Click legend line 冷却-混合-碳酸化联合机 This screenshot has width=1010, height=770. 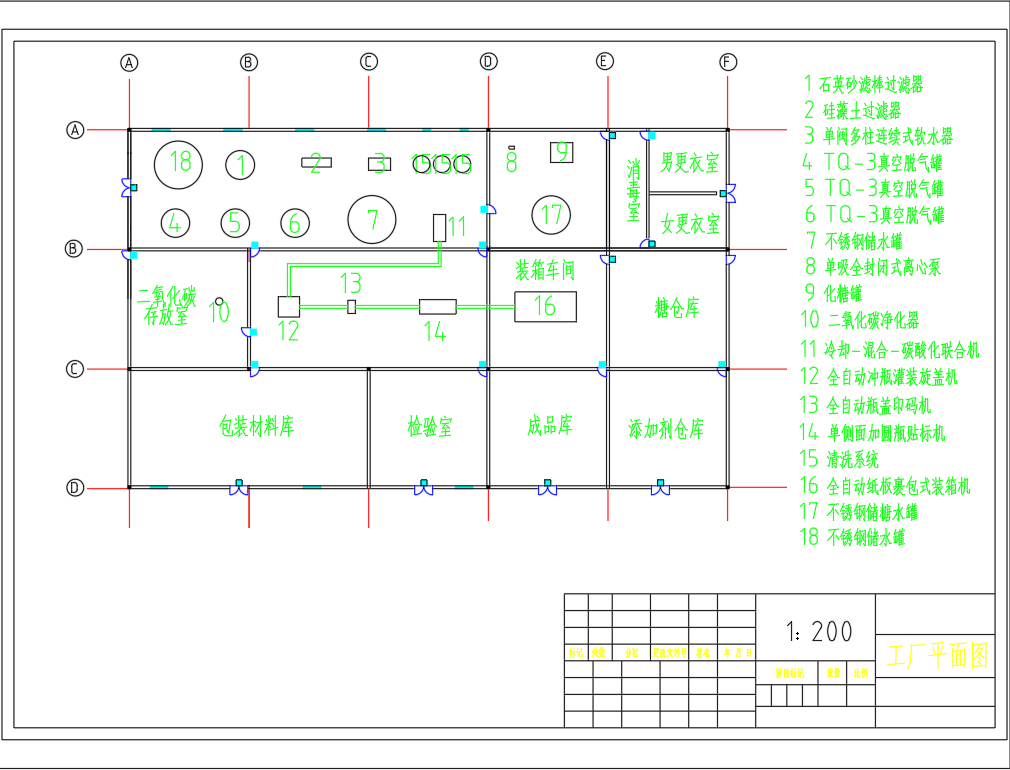click(x=902, y=350)
